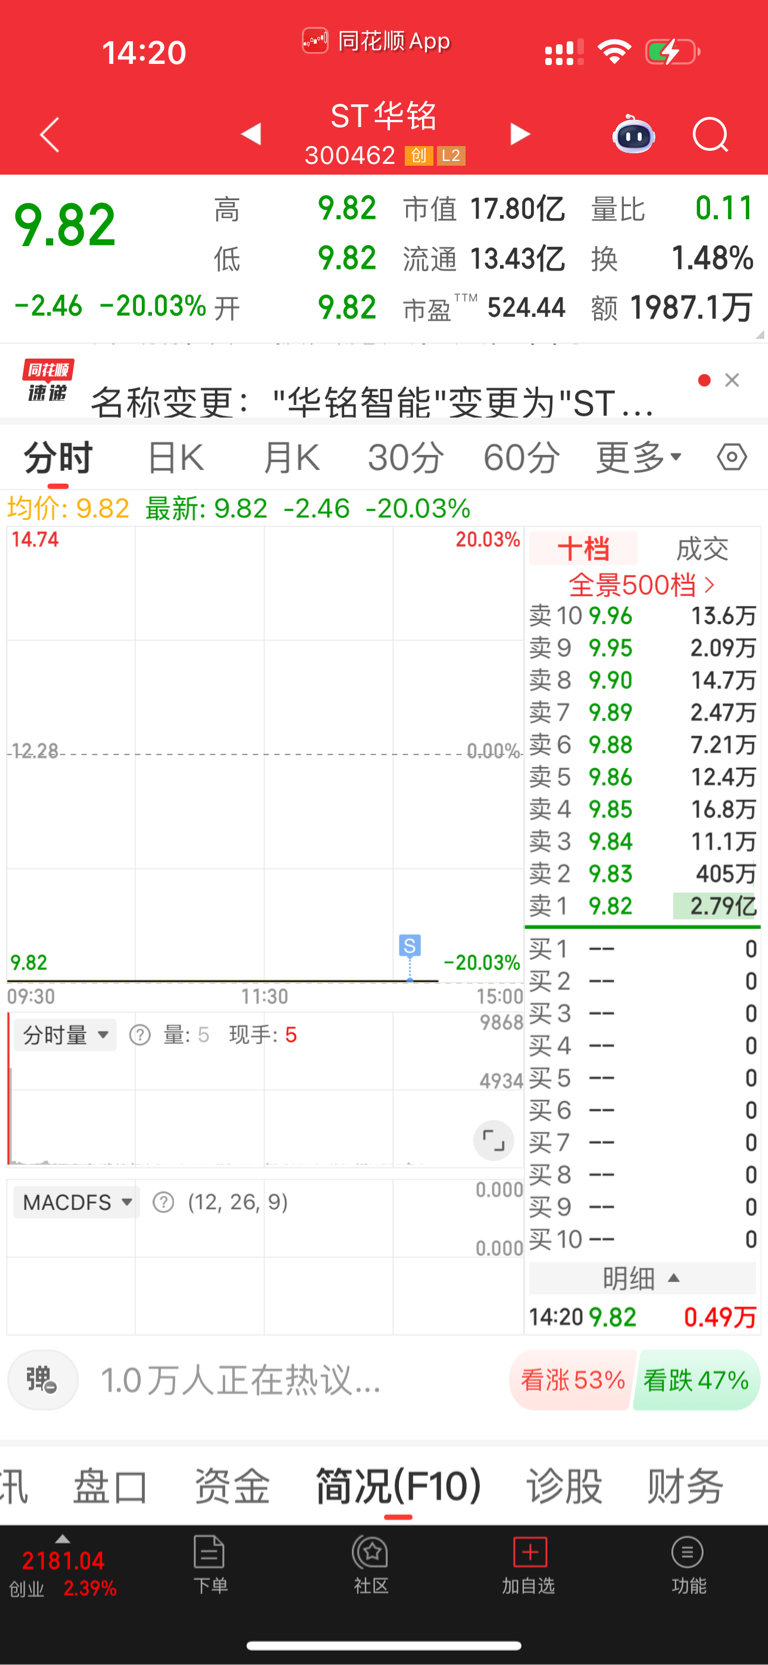Open the MACDFS indicator dropdown
Viewport: 768px width, 1665px height.
tap(78, 1202)
